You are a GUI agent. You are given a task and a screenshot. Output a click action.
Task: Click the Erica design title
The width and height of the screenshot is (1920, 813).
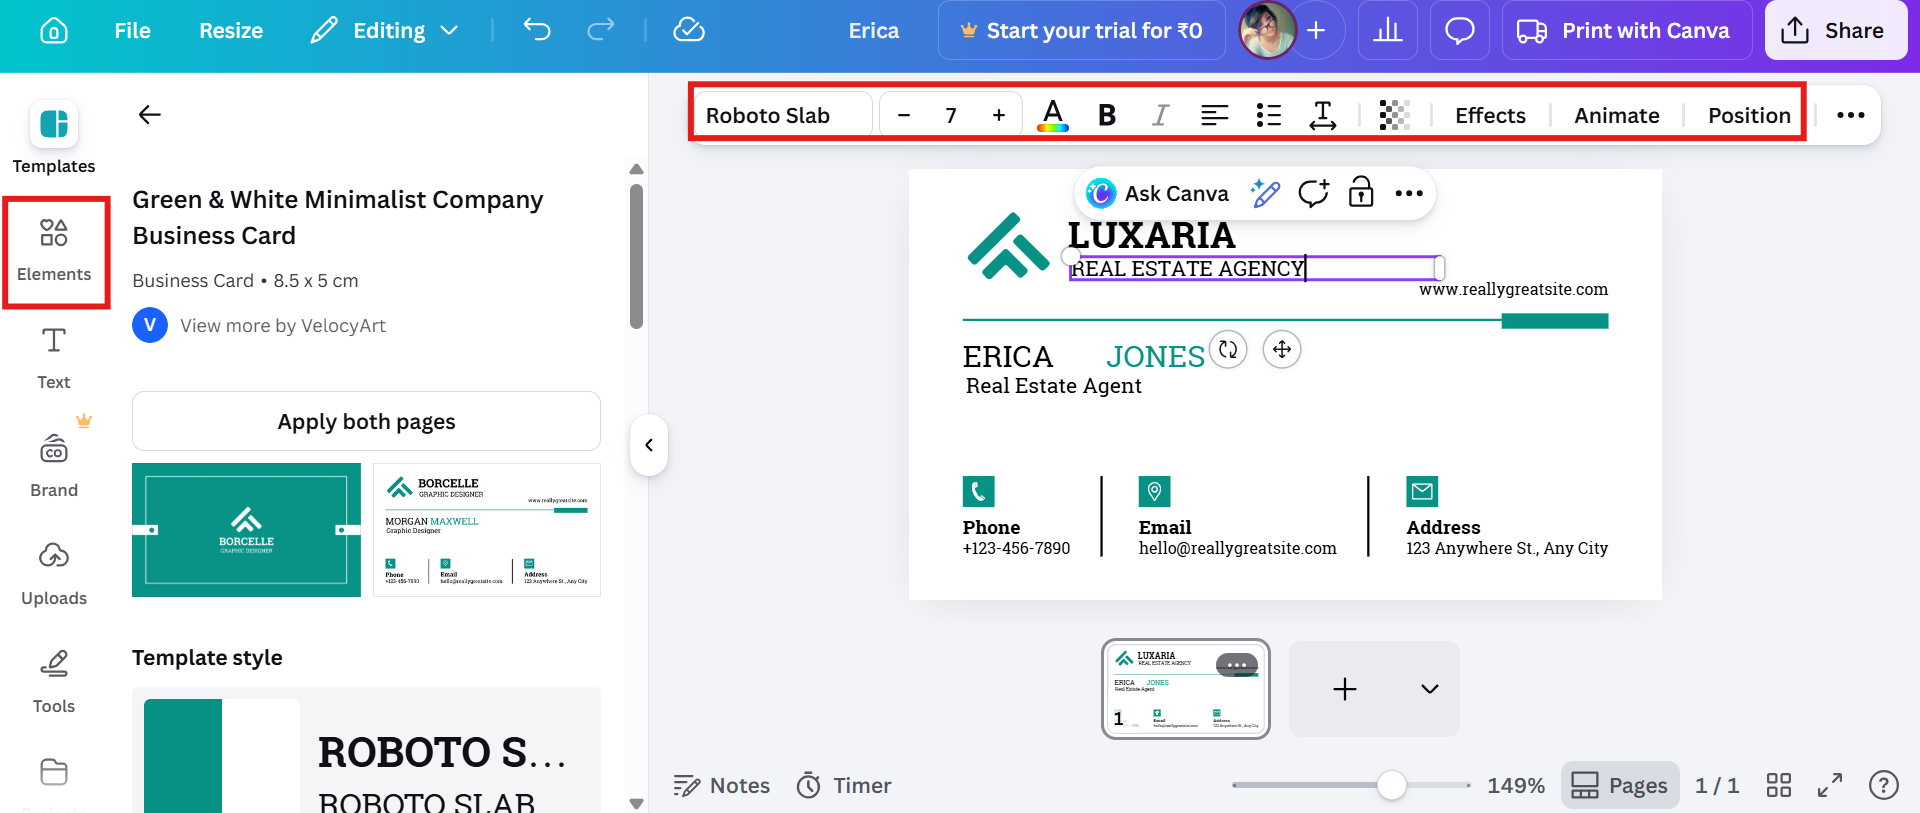(x=874, y=31)
